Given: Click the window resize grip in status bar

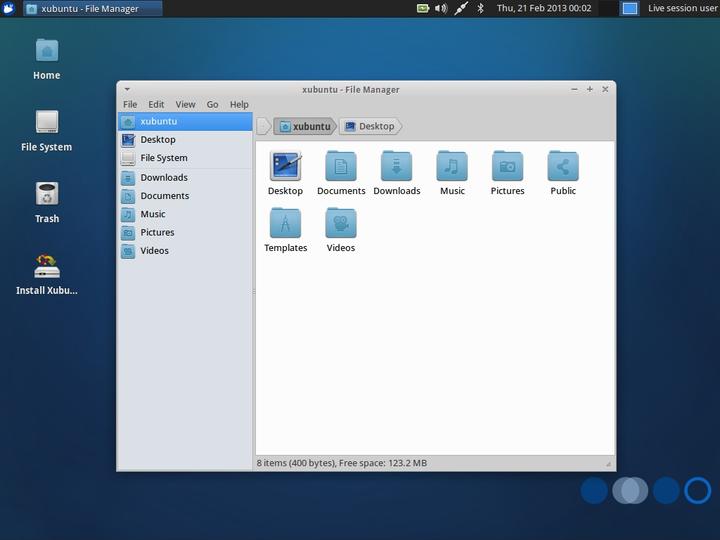Looking at the screenshot, I should (608, 464).
